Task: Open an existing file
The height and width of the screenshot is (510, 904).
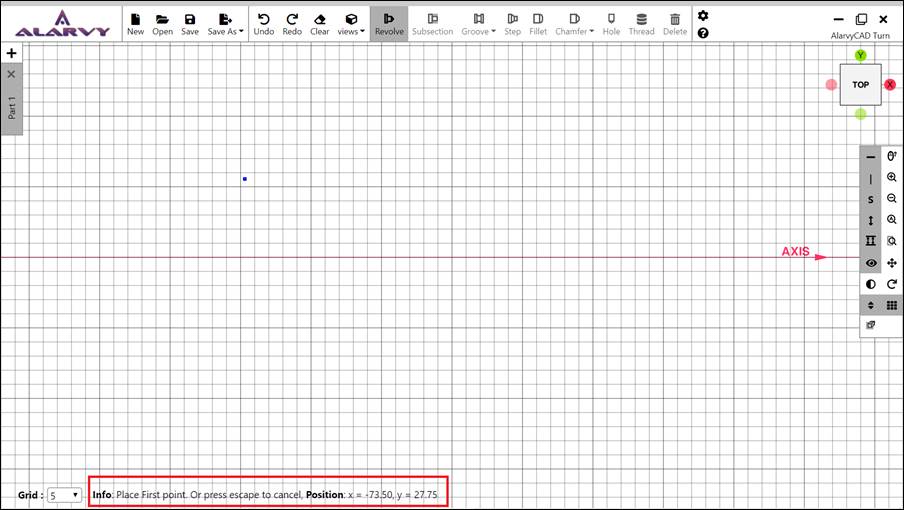Action: click(x=162, y=24)
